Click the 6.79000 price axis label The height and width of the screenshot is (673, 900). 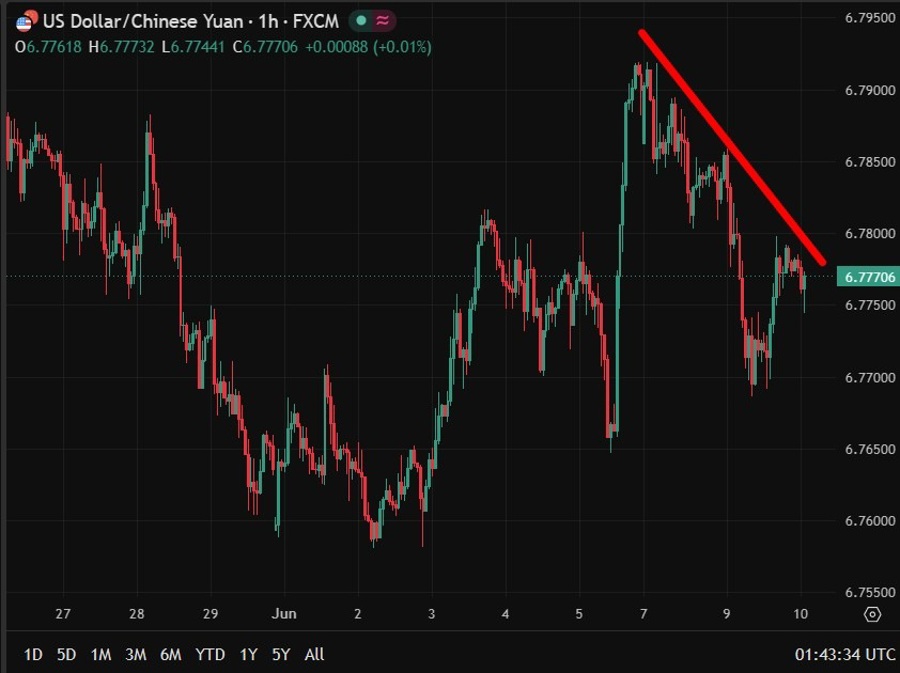[x=870, y=90]
